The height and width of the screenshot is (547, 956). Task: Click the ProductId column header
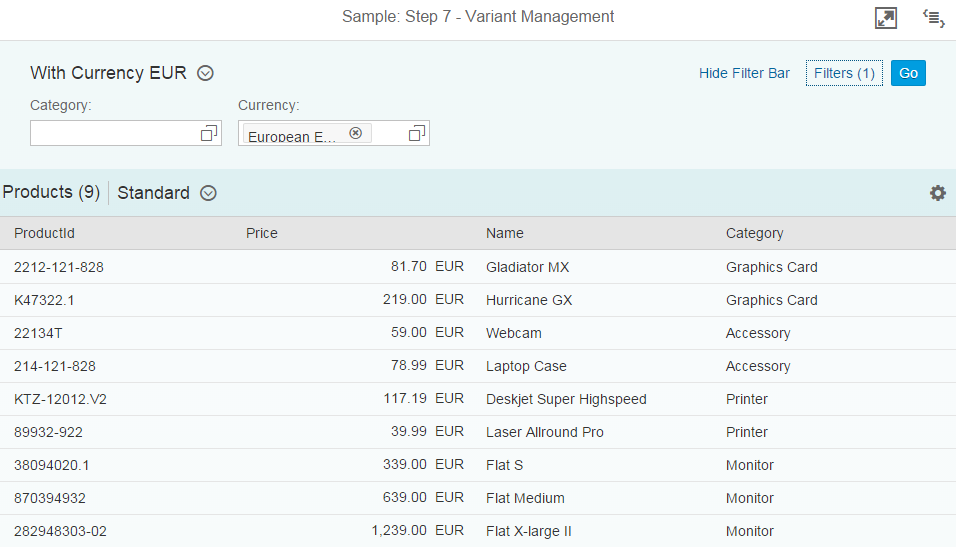[x=44, y=233]
